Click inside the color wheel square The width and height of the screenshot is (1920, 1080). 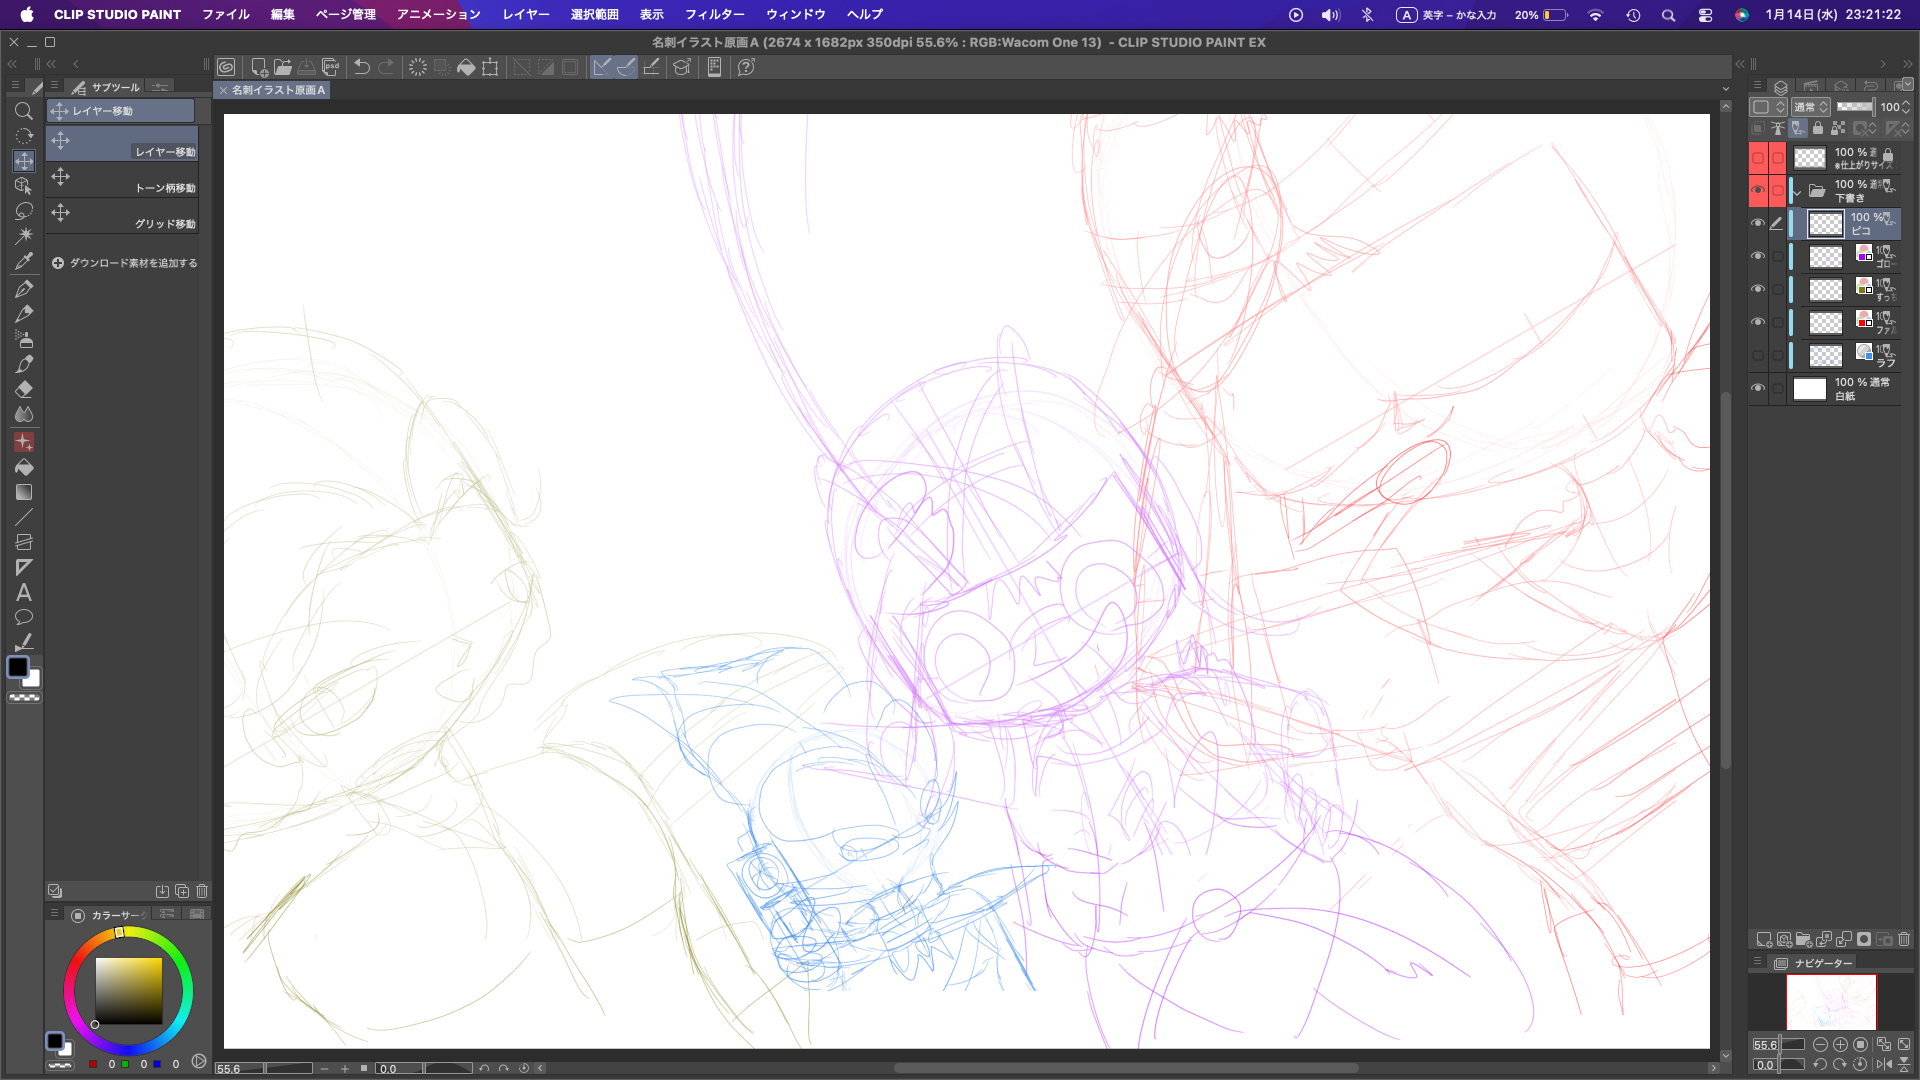coord(128,990)
